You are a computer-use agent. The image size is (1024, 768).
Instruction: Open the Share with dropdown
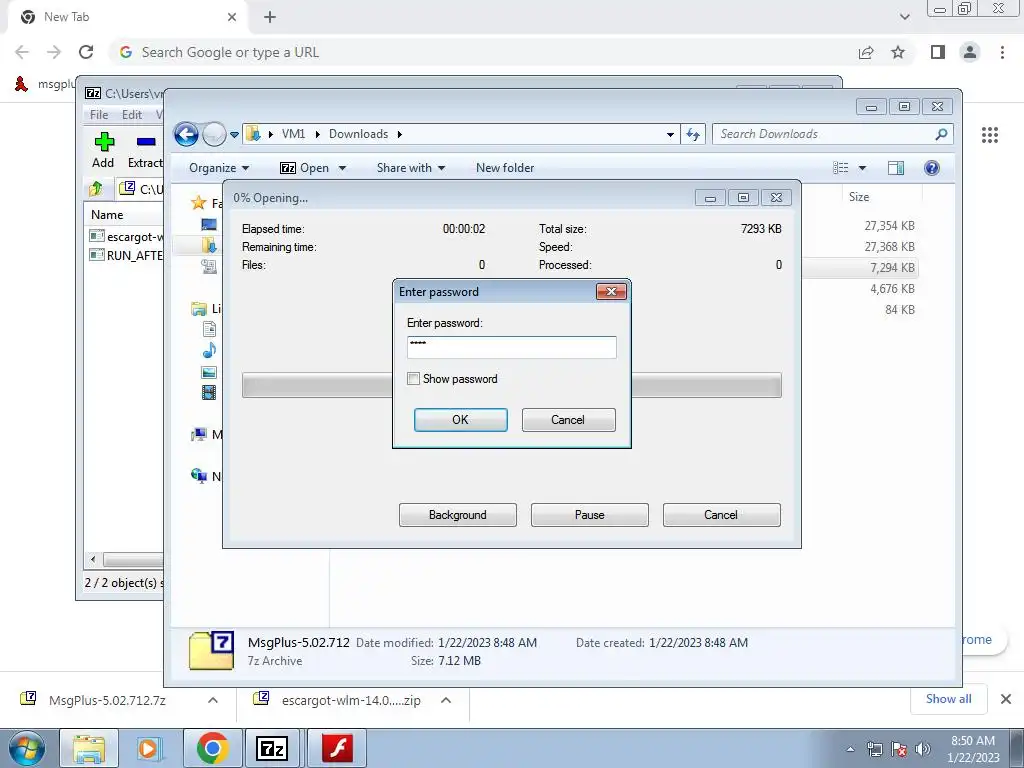pyautogui.click(x=411, y=168)
